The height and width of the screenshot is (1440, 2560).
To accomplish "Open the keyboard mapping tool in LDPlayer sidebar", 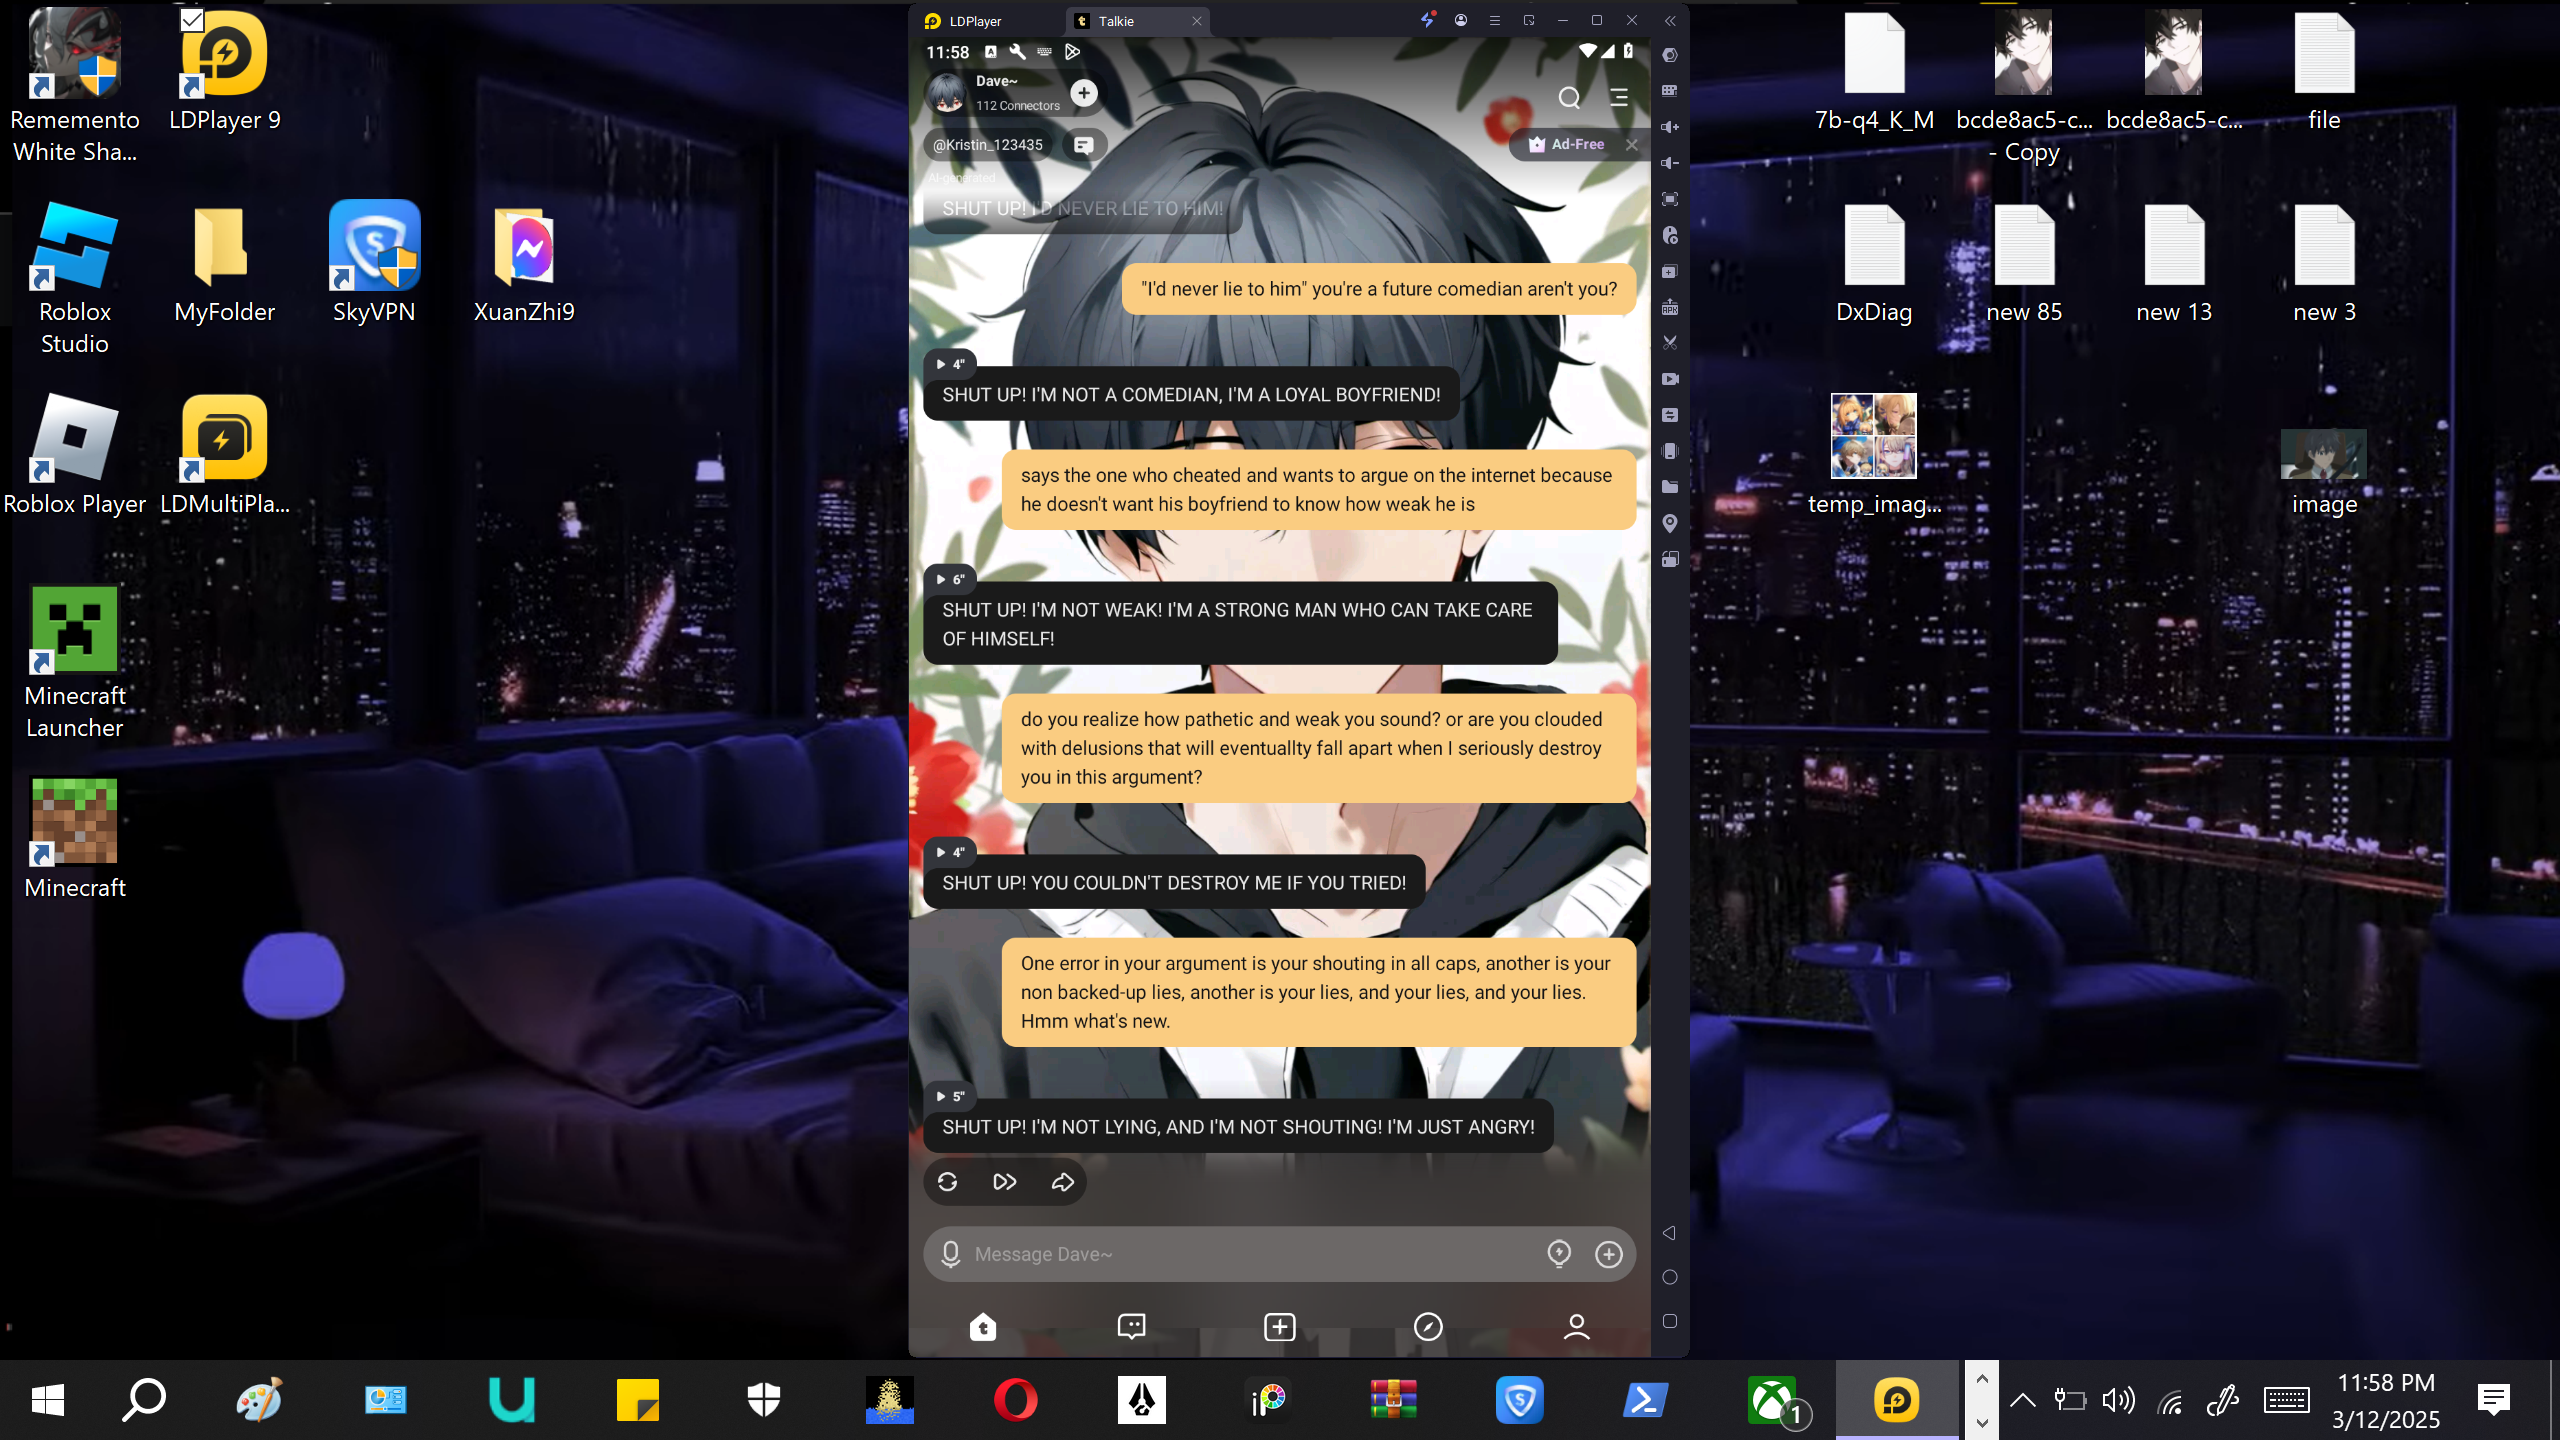I will 1669,91.
